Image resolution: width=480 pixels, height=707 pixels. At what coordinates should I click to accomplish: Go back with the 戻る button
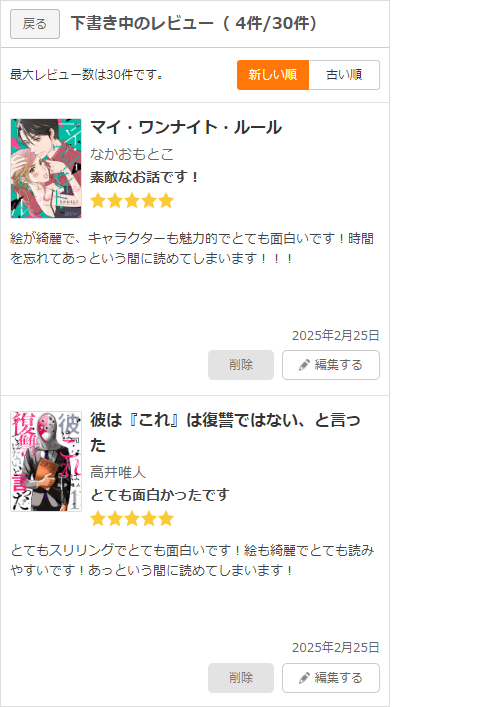pyautogui.click(x=35, y=24)
